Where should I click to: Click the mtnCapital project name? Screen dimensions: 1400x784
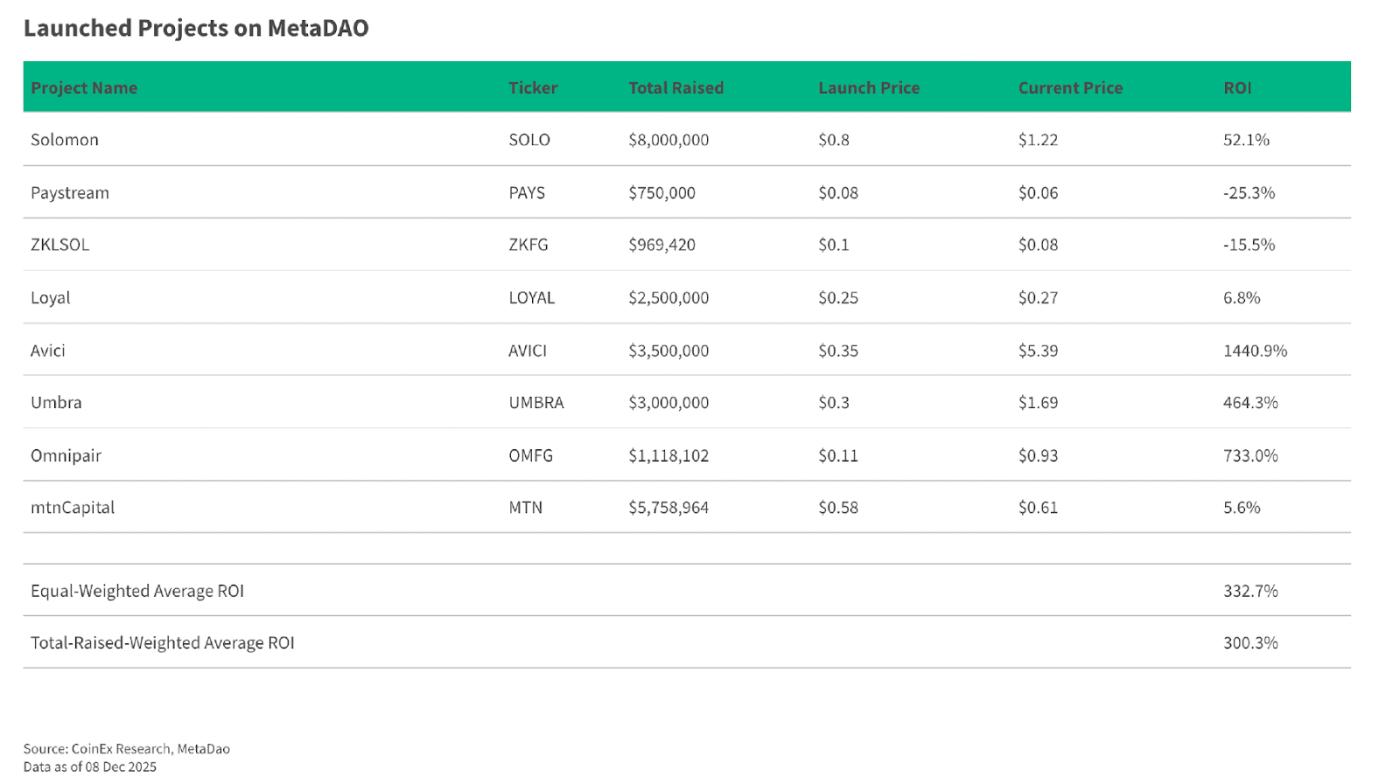[x=73, y=508]
